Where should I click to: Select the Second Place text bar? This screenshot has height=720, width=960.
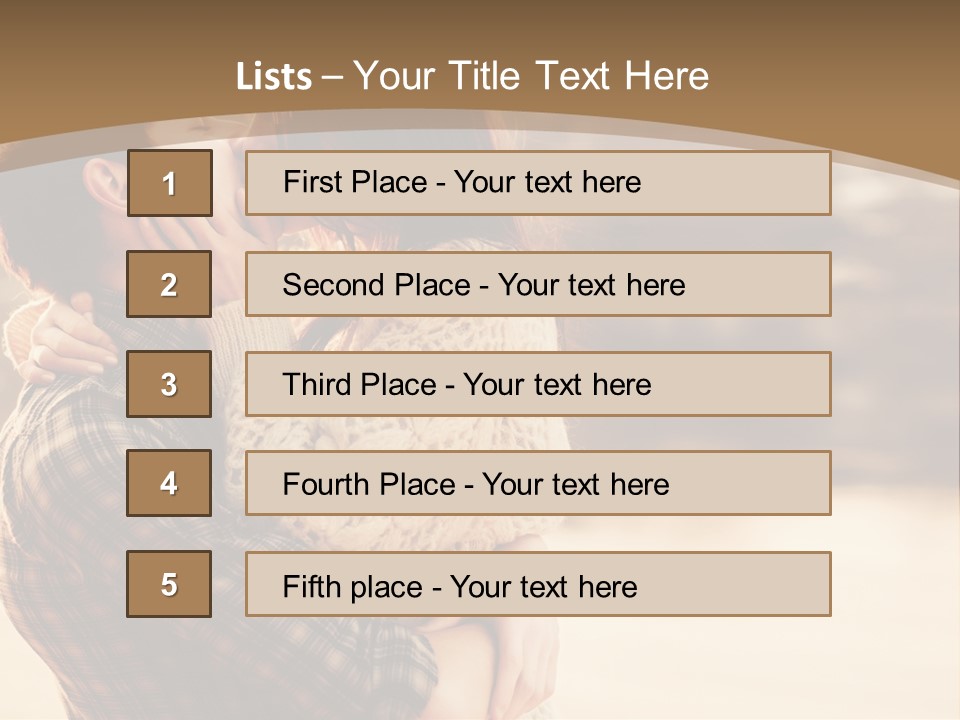point(538,284)
